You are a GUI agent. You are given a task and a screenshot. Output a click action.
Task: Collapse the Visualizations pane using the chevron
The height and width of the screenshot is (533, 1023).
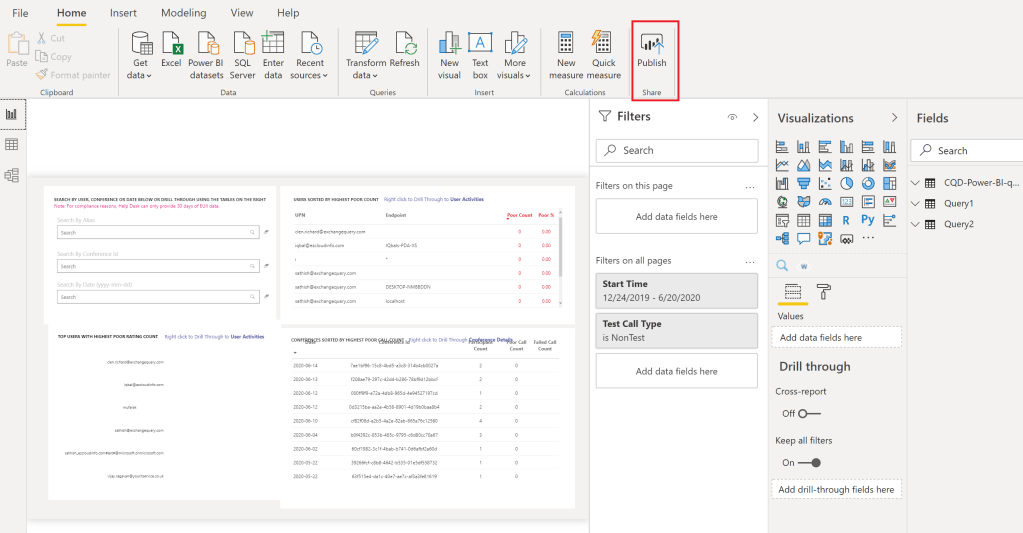click(894, 117)
